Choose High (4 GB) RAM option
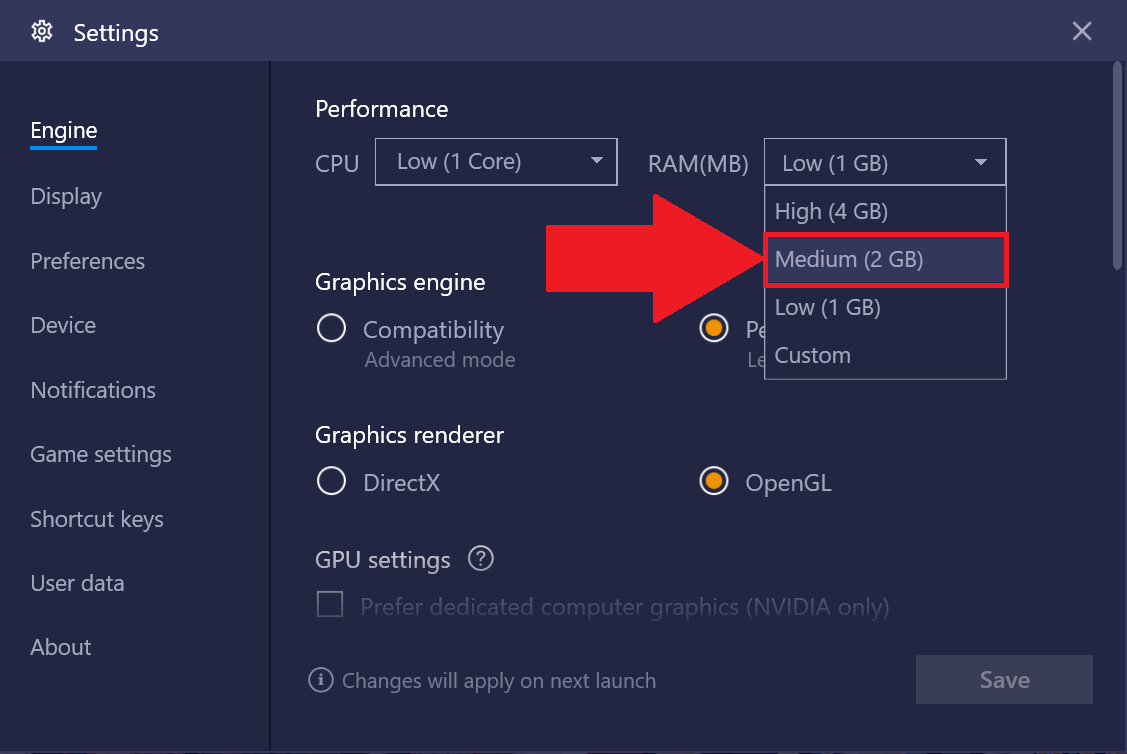This screenshot has width=1127, height=754. [x=885, y=211]
